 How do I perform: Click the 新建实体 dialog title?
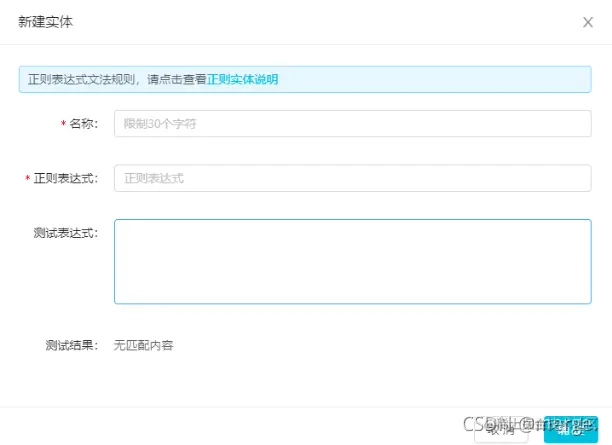pos(45,22)
